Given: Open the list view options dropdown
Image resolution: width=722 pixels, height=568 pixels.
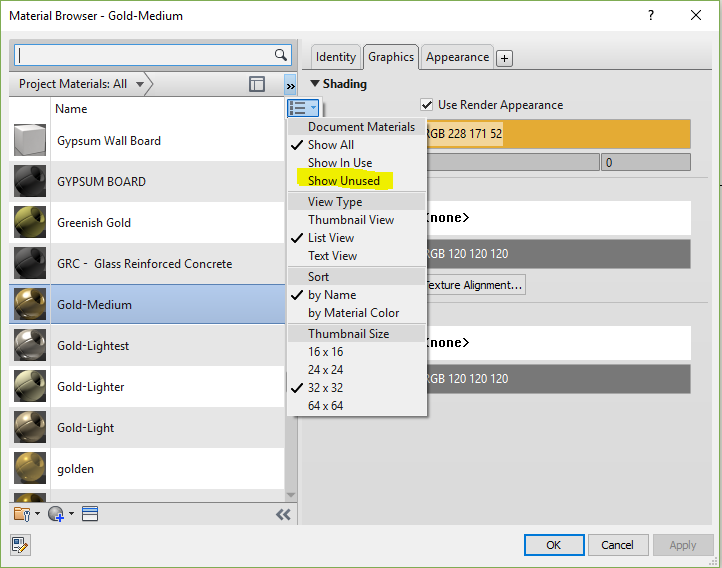Looking at the screenshot, I should pos(302,108).
